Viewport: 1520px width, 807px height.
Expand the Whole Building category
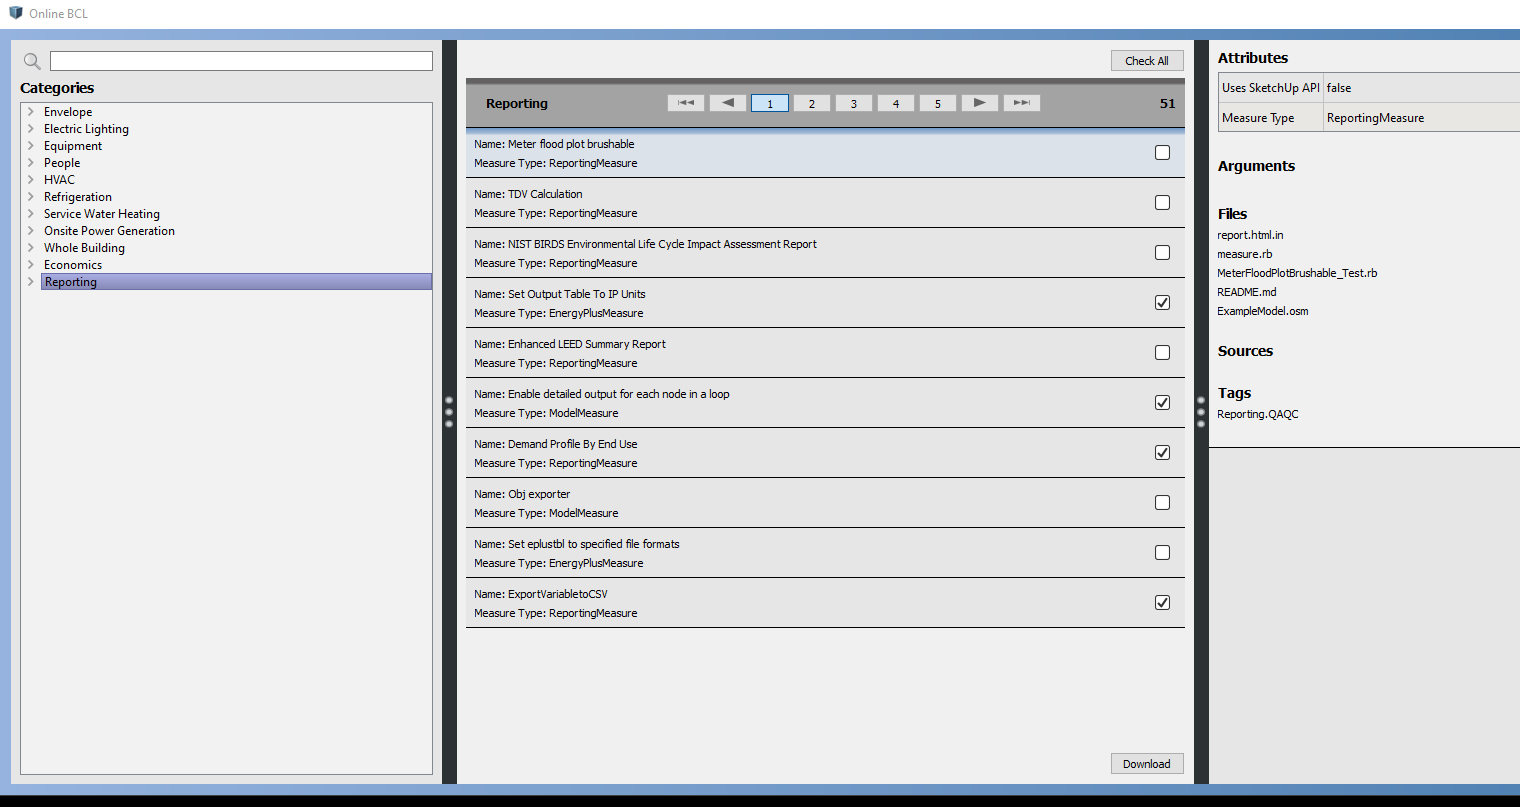31,248
